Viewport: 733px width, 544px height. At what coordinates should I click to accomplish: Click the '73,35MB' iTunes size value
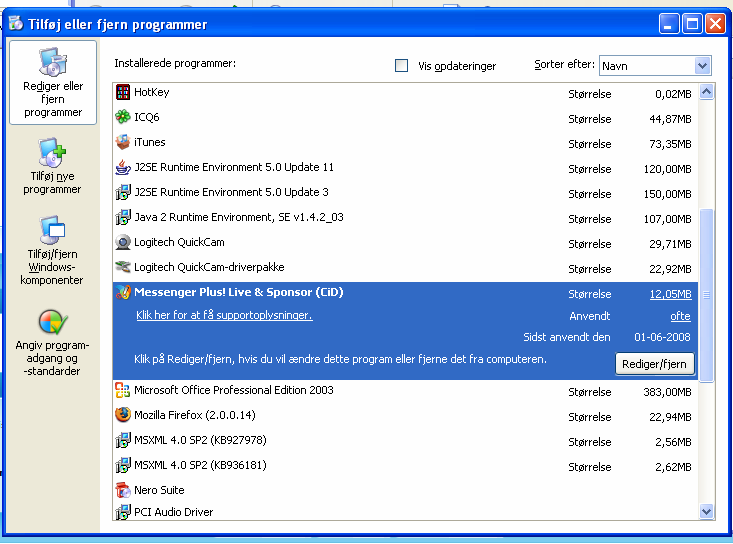point(670,144)
